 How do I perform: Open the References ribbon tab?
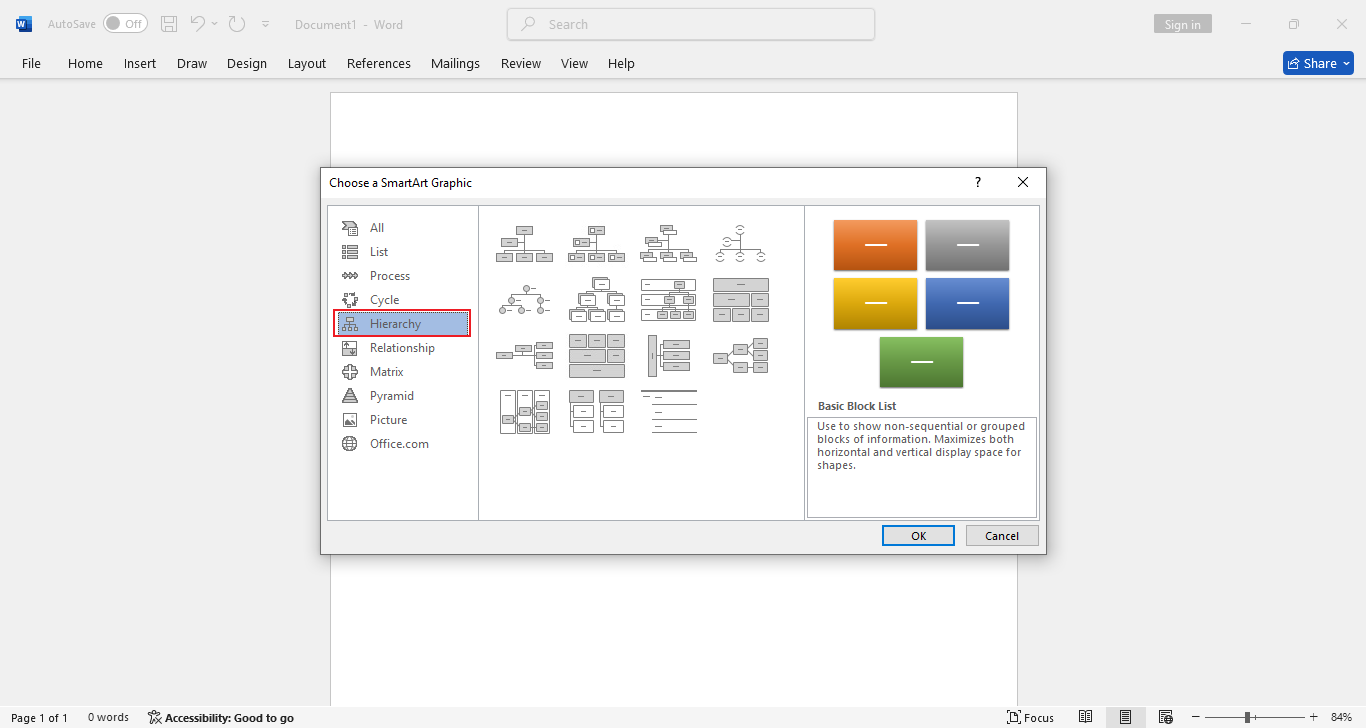pyautogui.click(x=378, y=63)
